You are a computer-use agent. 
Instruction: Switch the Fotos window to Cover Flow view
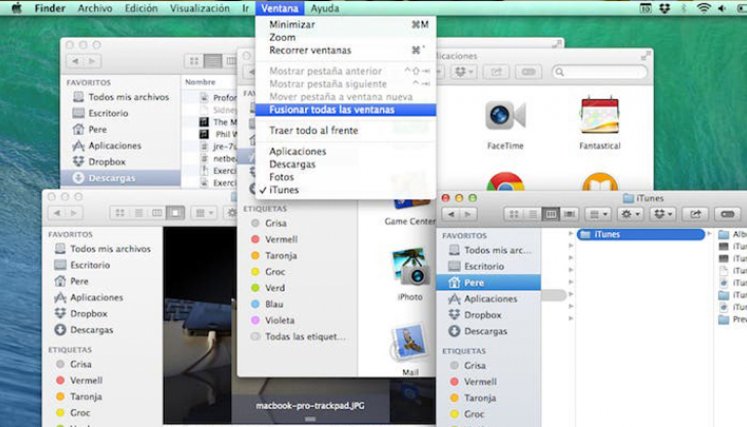175,213
